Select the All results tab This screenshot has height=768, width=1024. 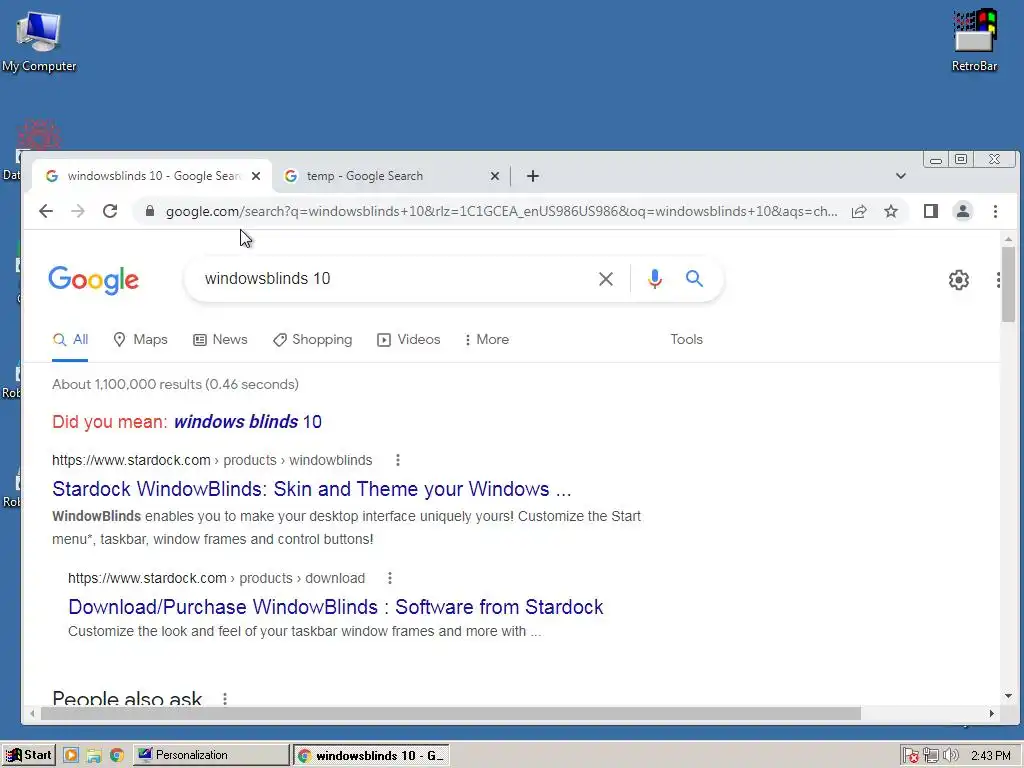point(71,340)
